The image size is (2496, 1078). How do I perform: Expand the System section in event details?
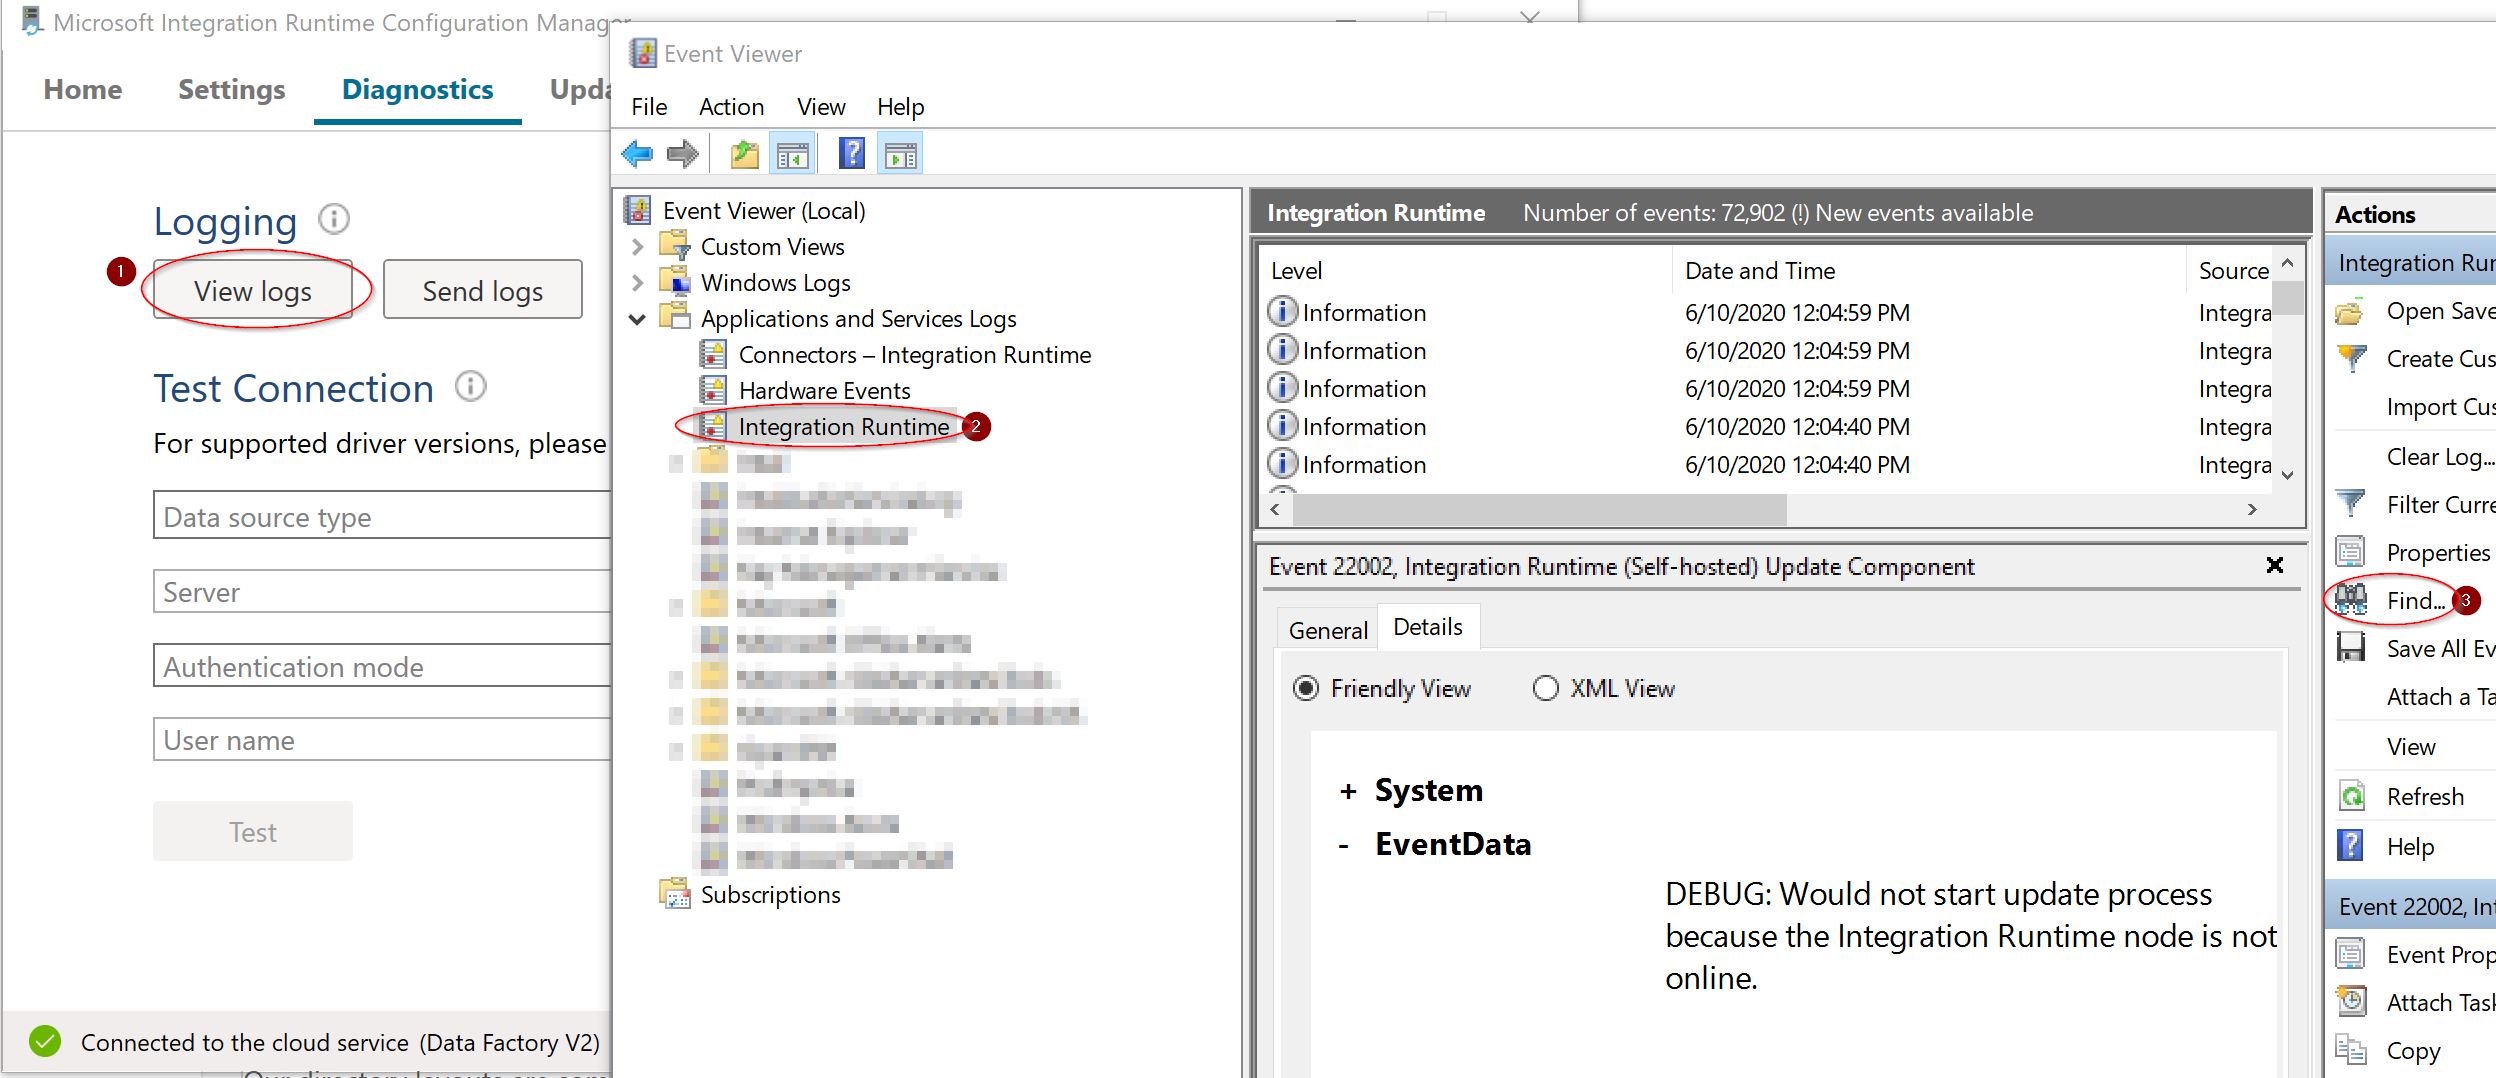click(x=1348, y=791)
